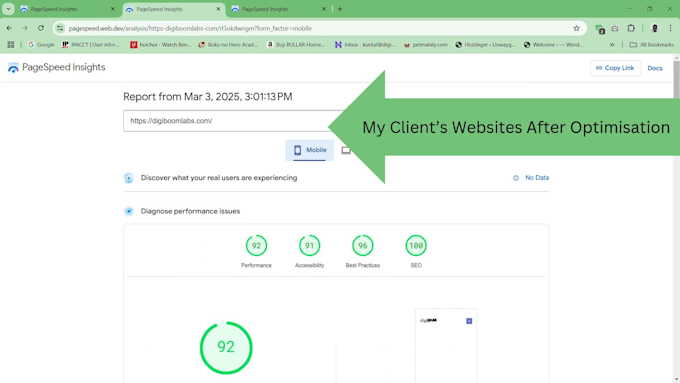Go forward to next page
The height and width of the screenshot is (383, 680).
[25, 28]
